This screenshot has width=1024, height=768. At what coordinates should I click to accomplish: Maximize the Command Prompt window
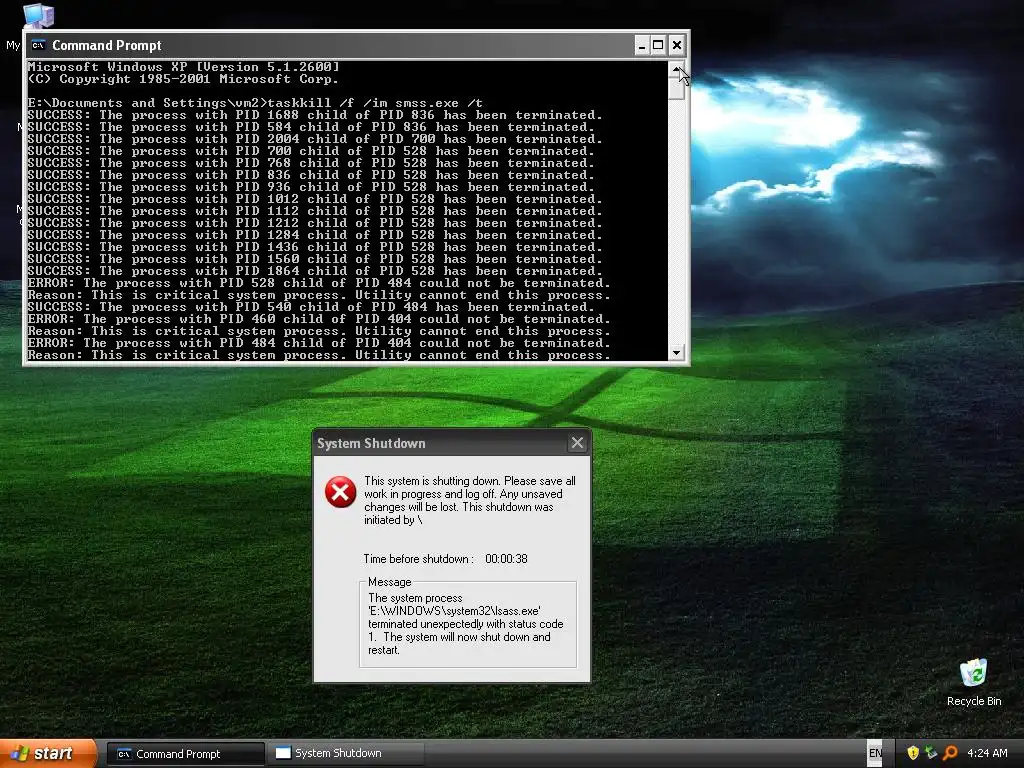tap(658, 45)
